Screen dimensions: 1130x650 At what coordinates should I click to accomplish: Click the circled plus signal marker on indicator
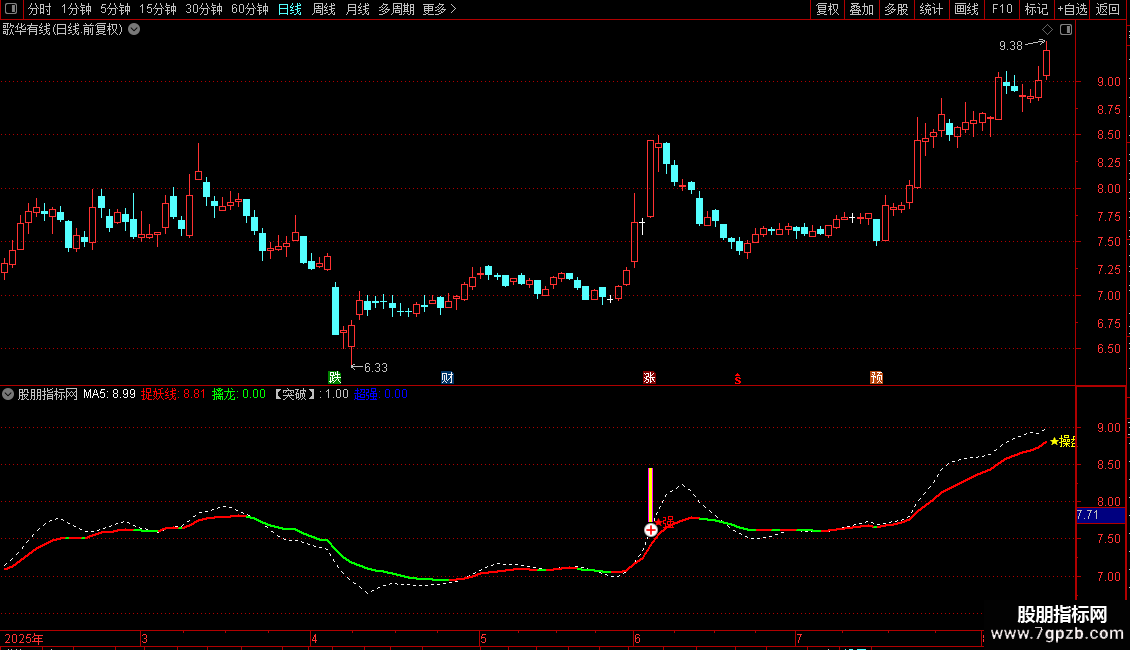tap(651, 530)
